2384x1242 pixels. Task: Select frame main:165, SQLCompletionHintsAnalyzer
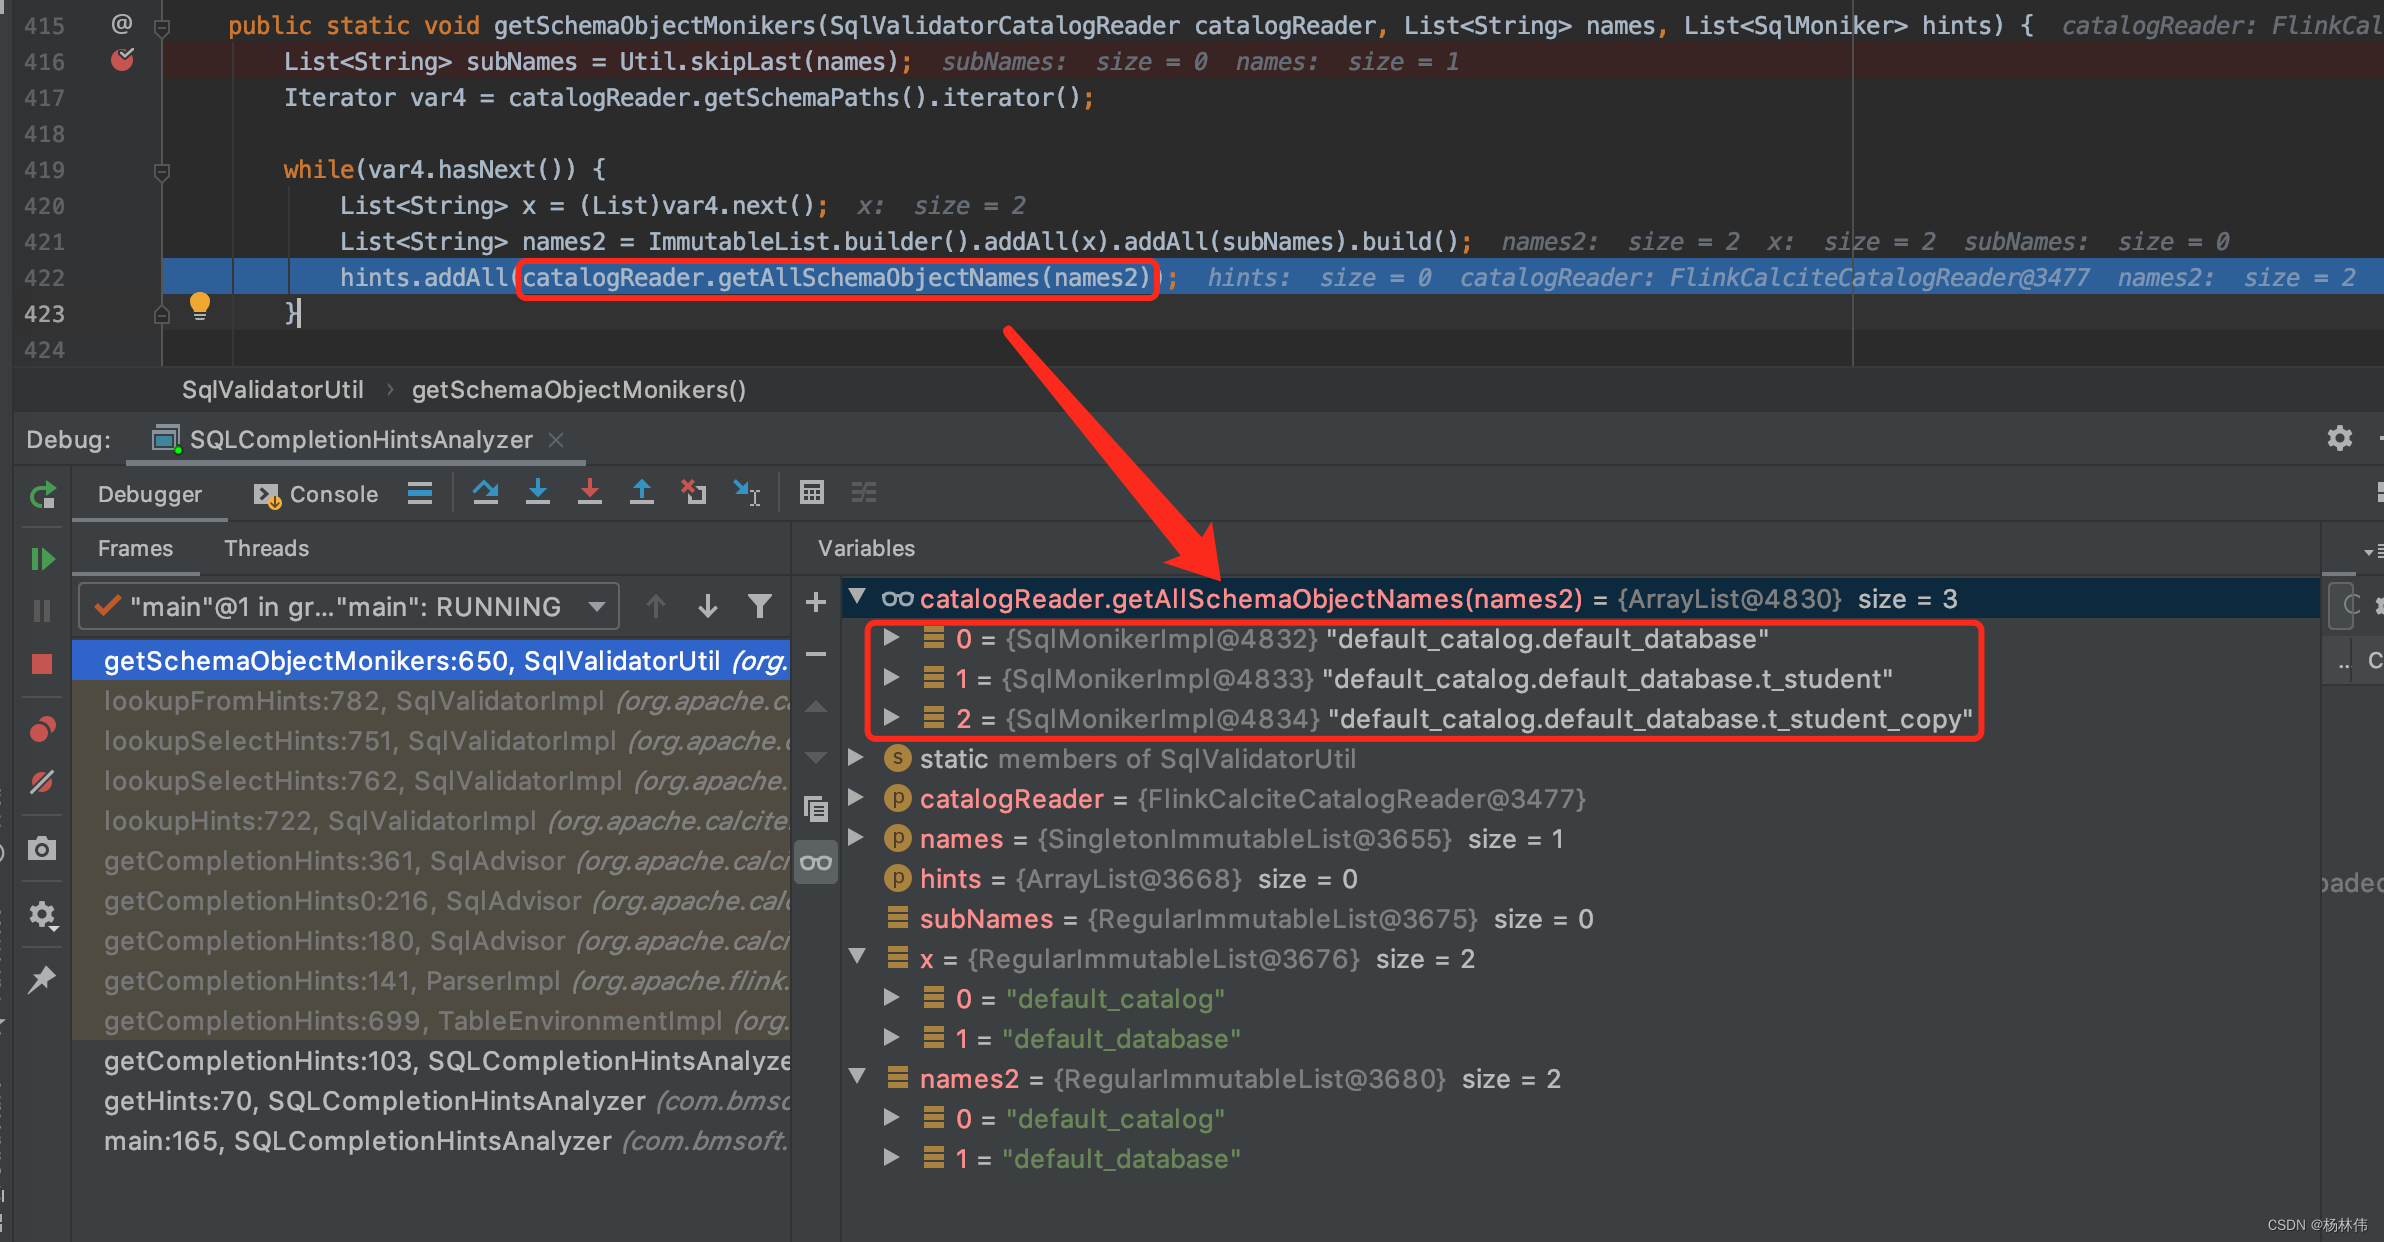point(431,1141)
